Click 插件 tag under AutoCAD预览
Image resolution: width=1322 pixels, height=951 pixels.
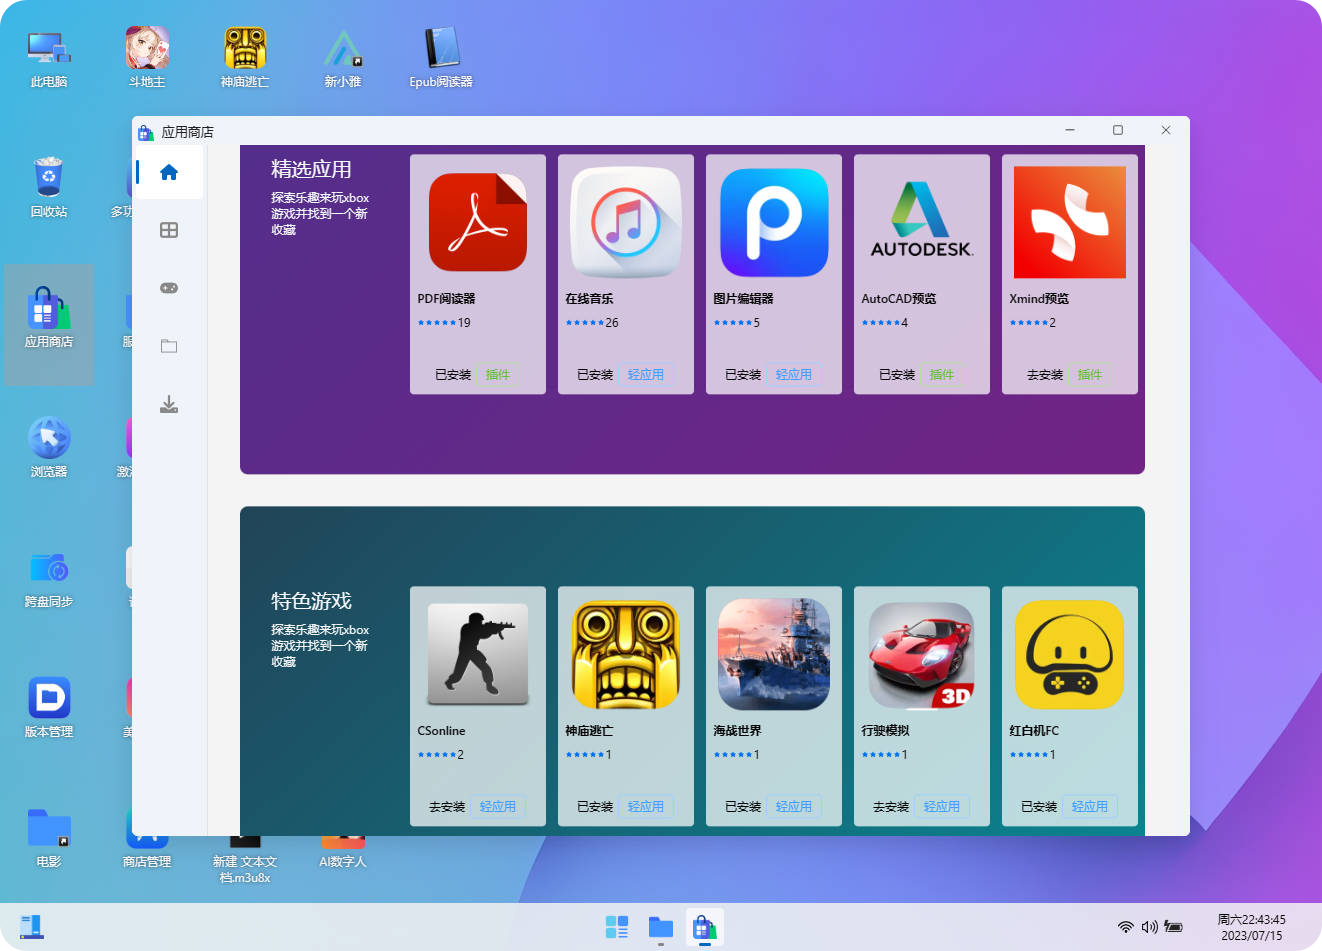[942, 375]
